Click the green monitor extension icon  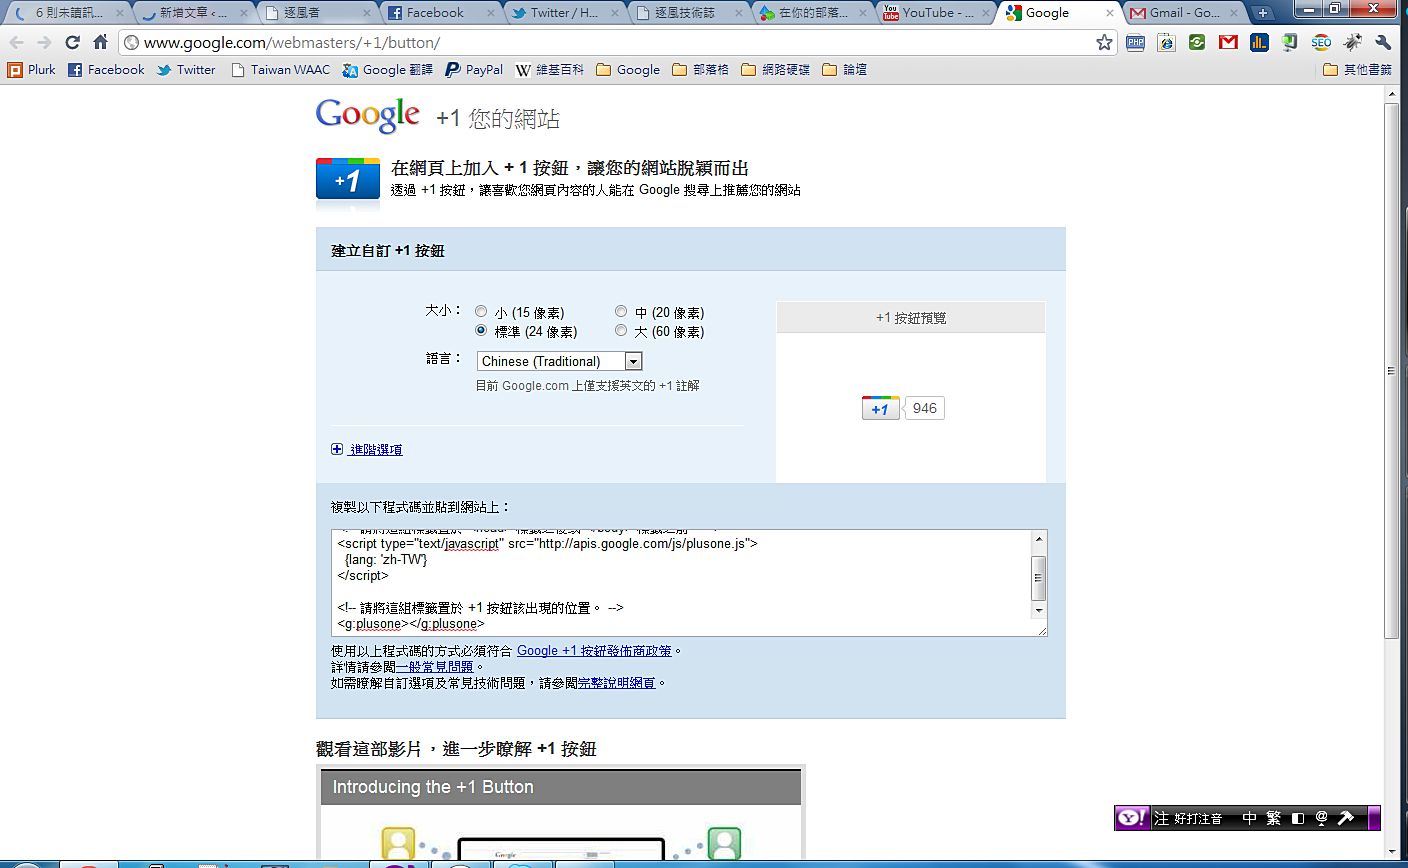pyautogui.click(x=1290, y=42)
